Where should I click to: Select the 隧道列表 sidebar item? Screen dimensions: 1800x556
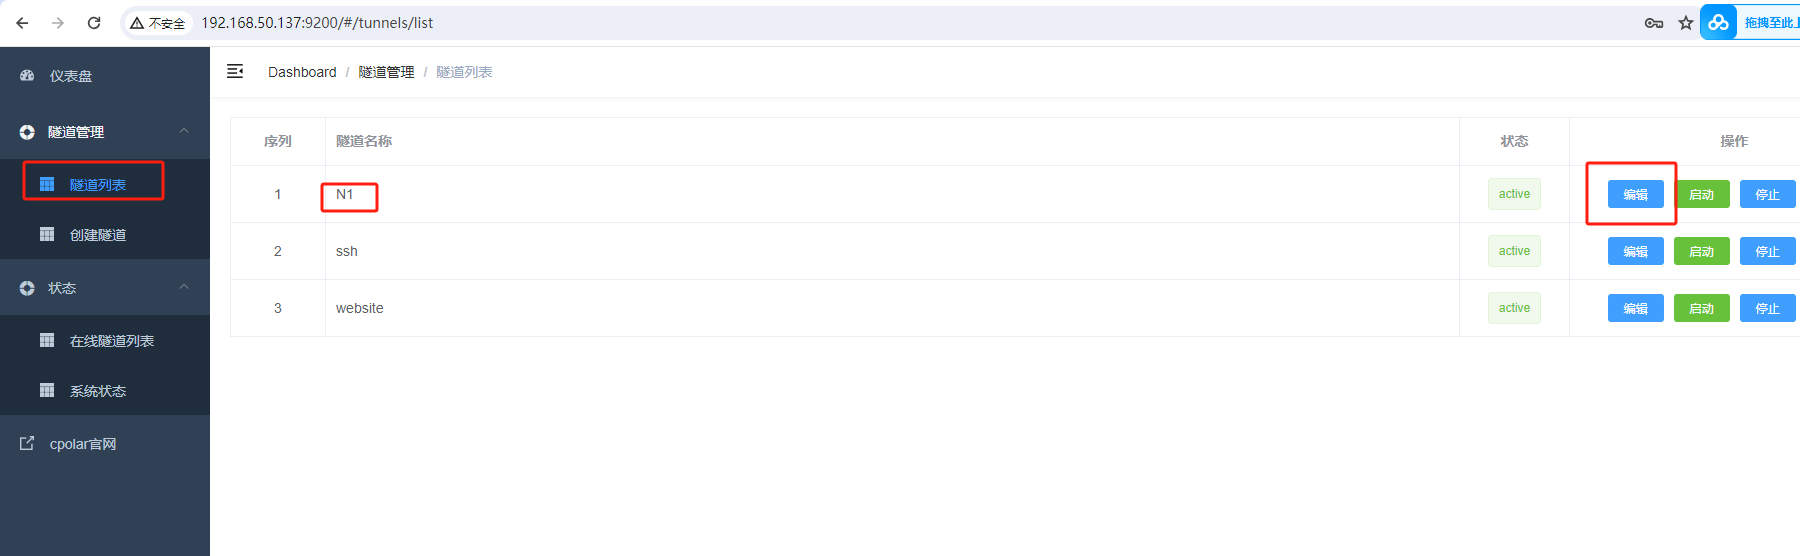point(98,185)
